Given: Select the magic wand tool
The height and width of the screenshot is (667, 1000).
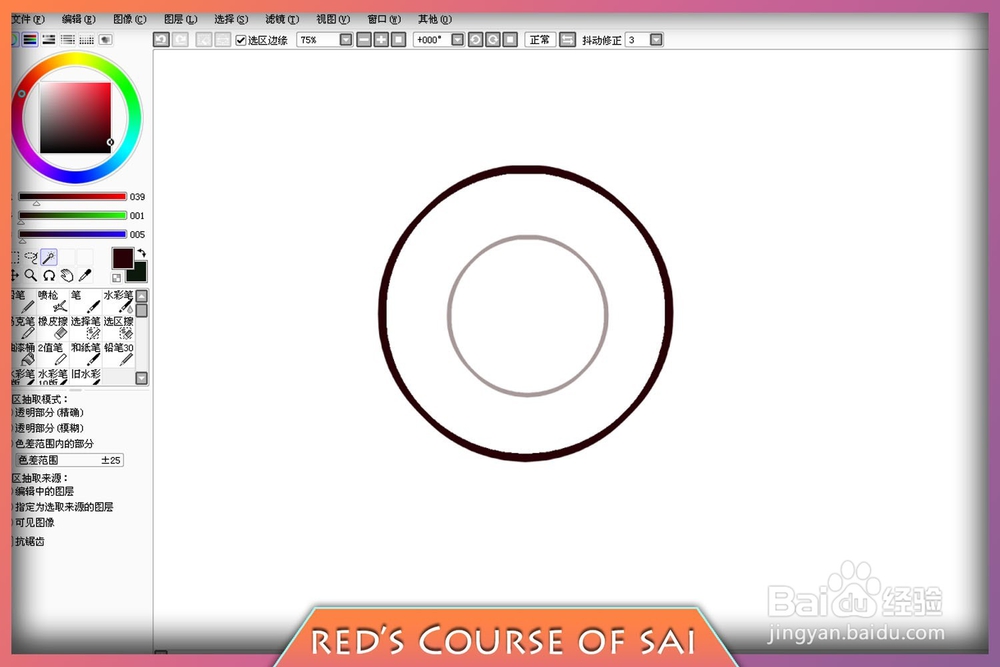Looking at the screenshot, I should pos(49,257).
